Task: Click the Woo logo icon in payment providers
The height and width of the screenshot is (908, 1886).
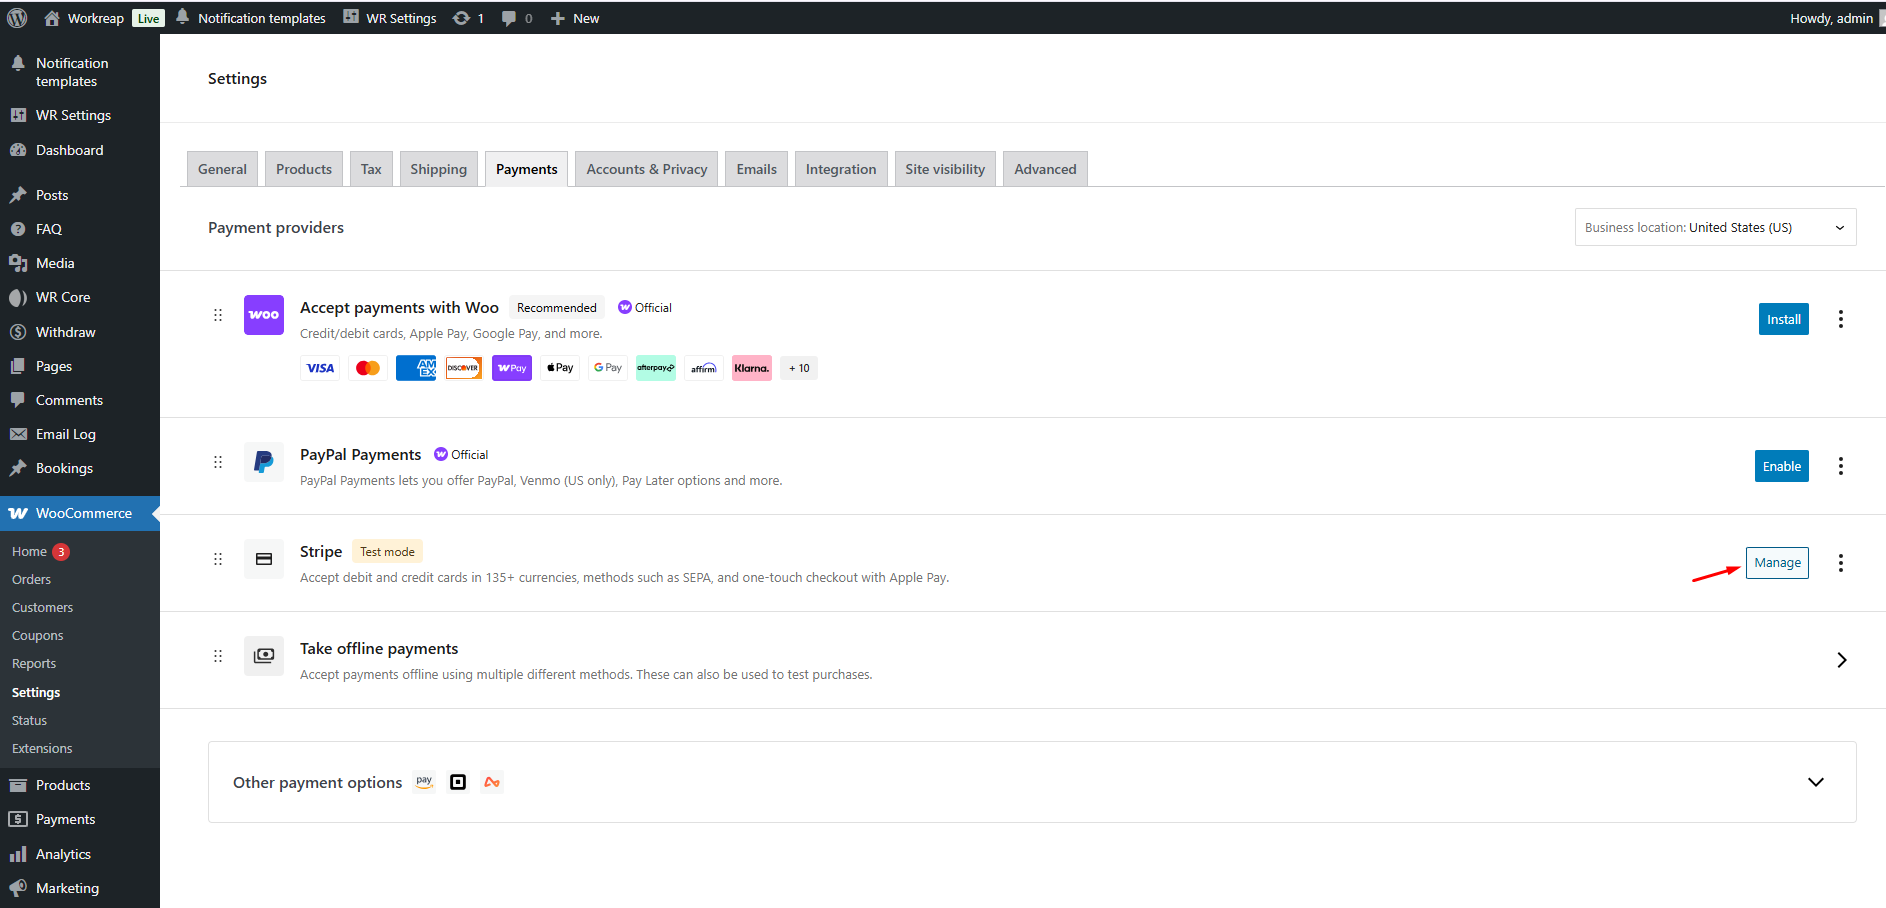Action: pyautogui.click(x=264, y=315)
